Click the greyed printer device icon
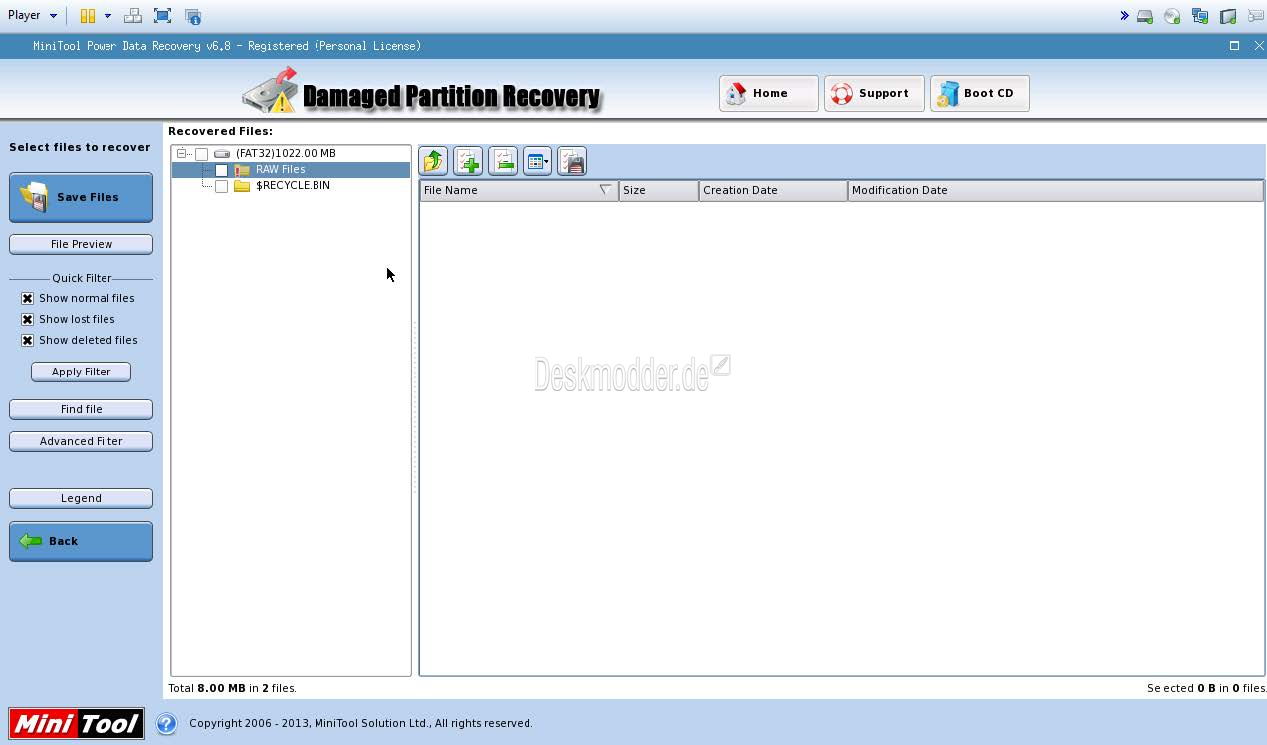 1256,16
